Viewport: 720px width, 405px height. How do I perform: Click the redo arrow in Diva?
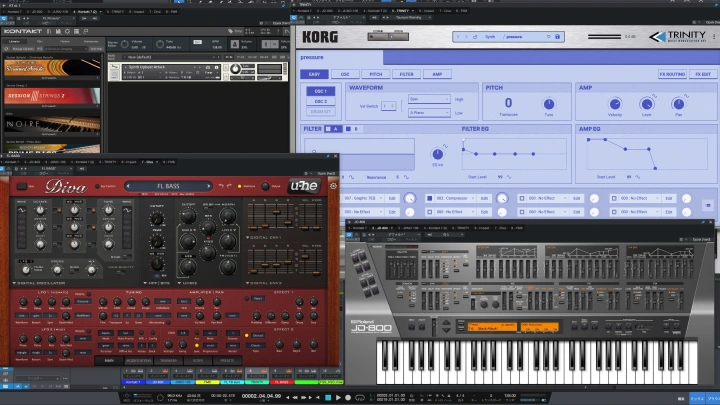[x=230, y=186]
